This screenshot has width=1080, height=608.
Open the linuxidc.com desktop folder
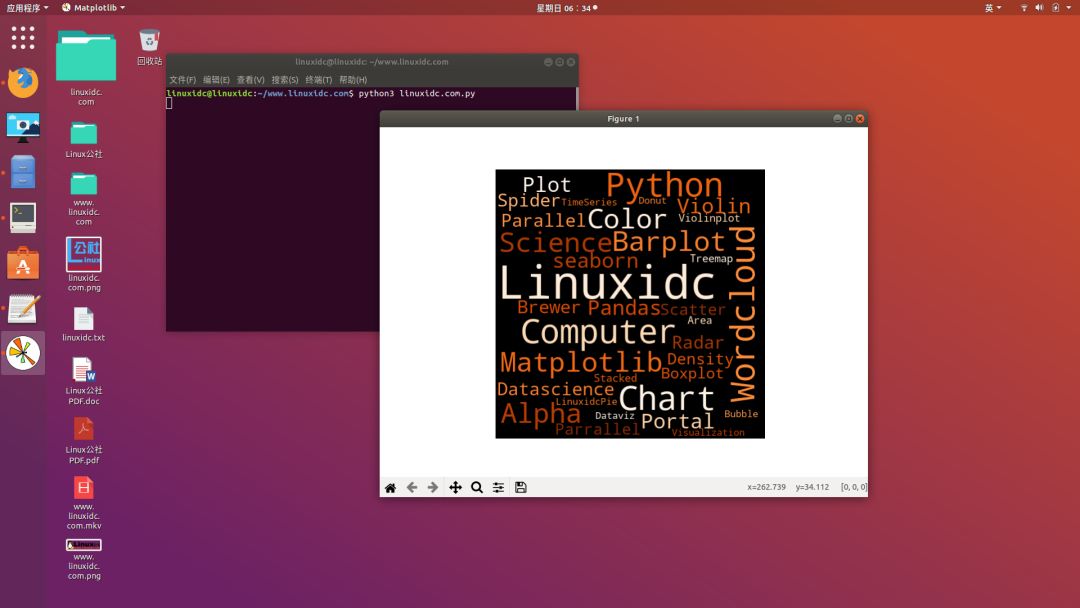point(85,67)
